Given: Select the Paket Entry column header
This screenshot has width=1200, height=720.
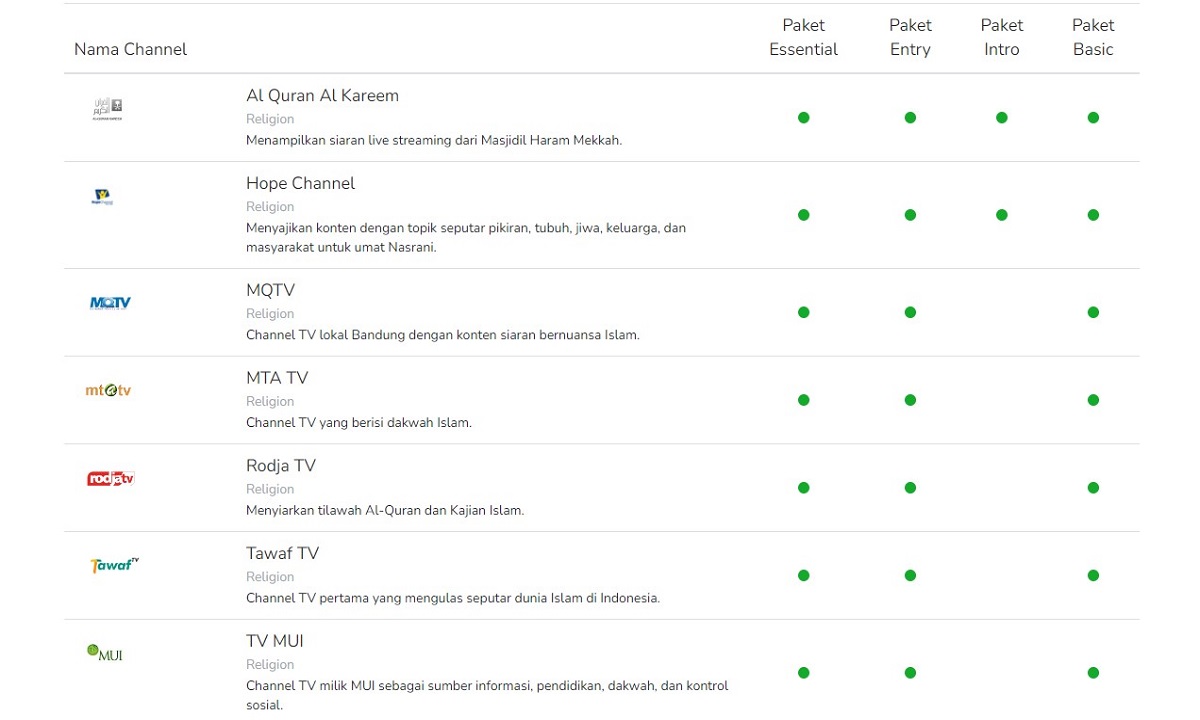Looking at the screenshot, I should 910,37.
